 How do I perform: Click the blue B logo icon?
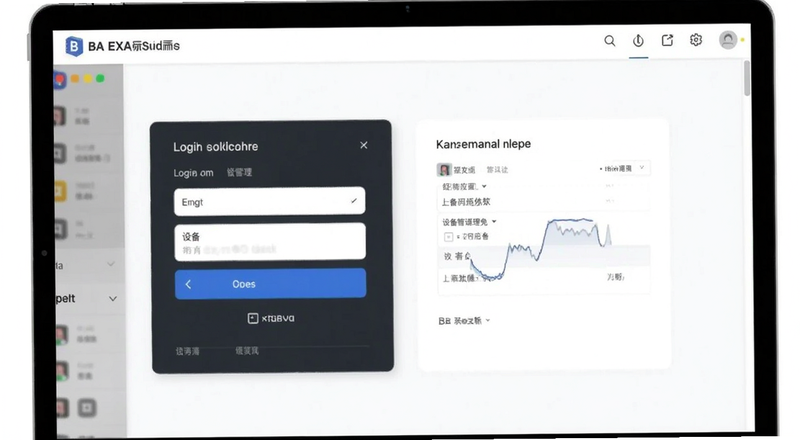(74, 46)
